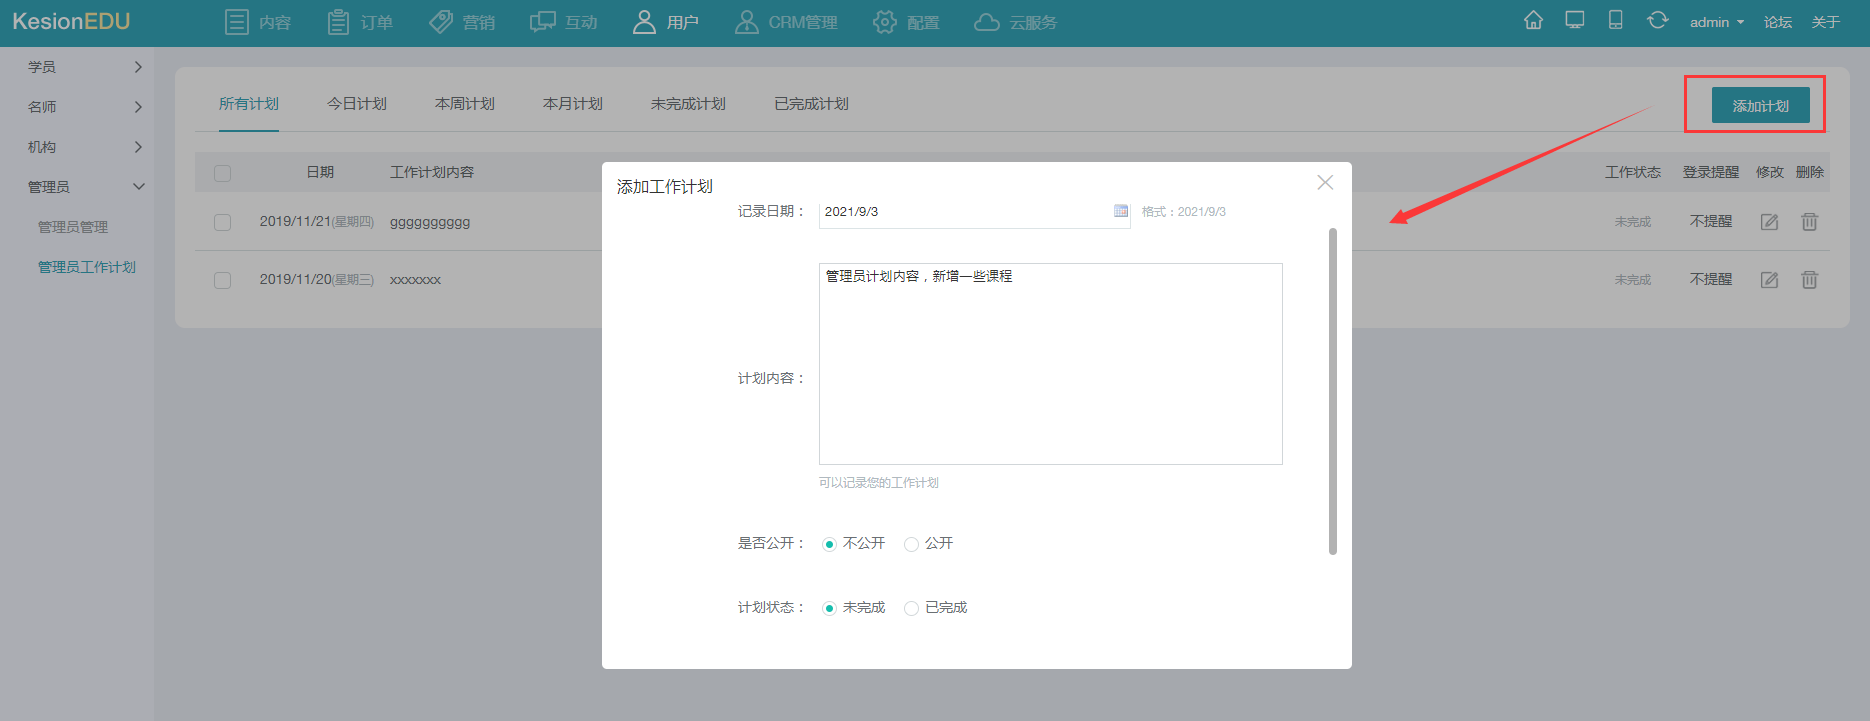Screen dimensions: 1870x721
Task: Click the gggggggggg plan content
Action: click(430, 222)
